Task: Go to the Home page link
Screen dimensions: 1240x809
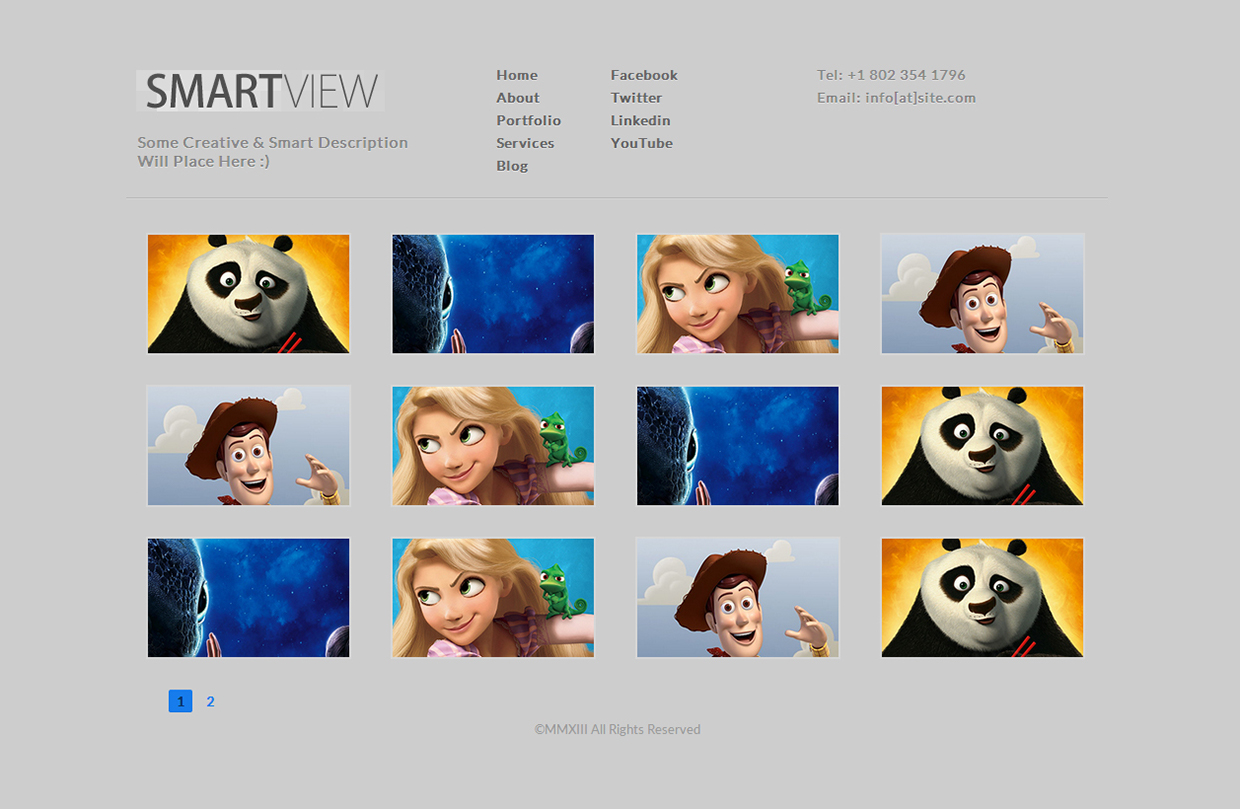Action: 516,75
